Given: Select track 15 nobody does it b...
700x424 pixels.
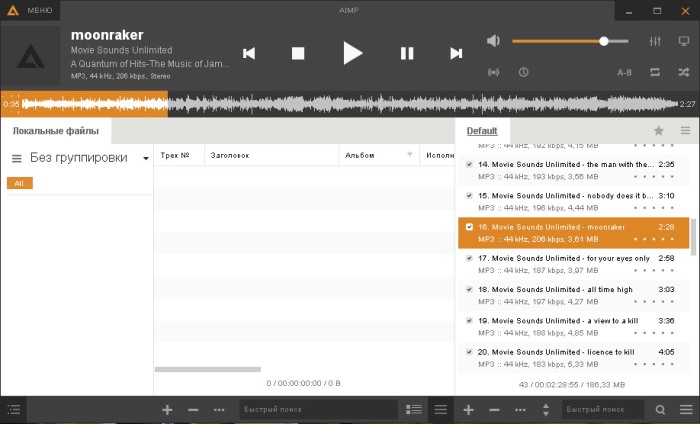Looking at the screenshot, I should (574, 202).
